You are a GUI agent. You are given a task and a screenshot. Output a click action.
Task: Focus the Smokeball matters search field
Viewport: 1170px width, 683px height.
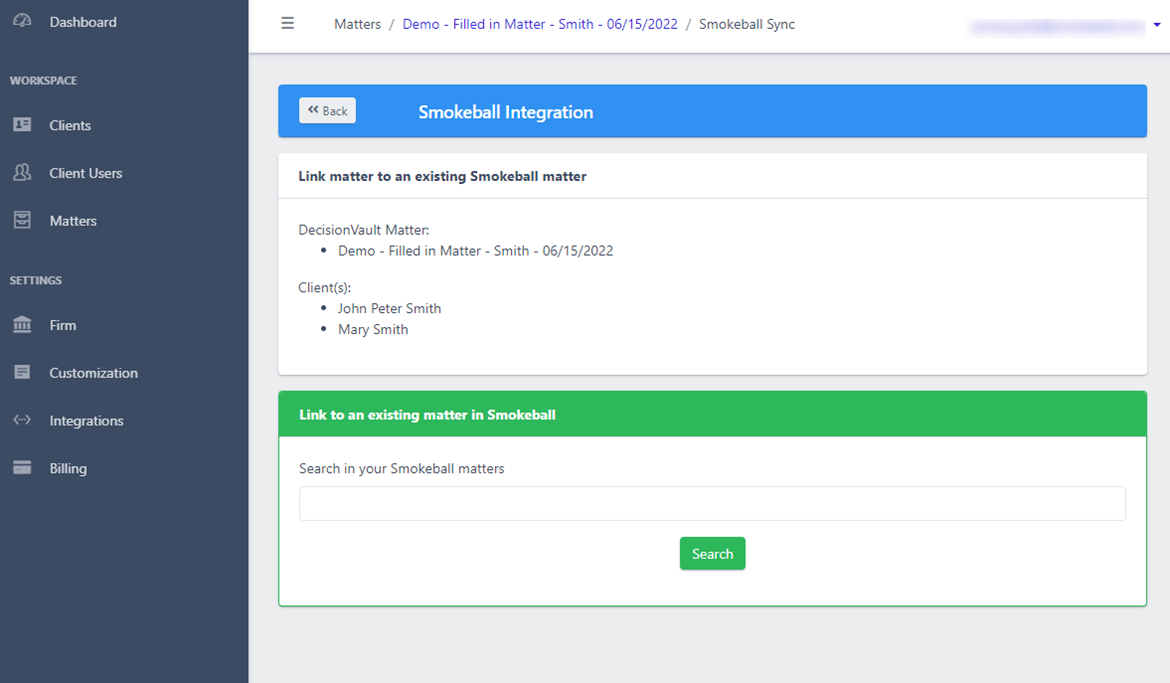712,503
